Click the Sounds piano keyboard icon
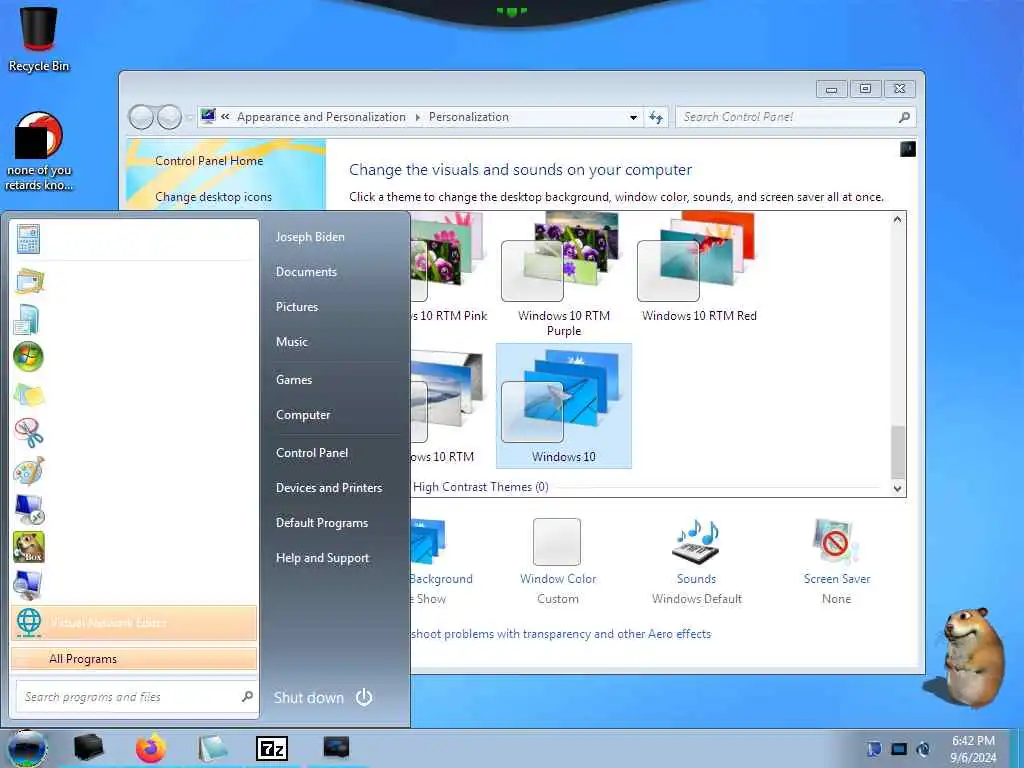The width and height of the screenshot is (1024, 768). tap(696, 541)
